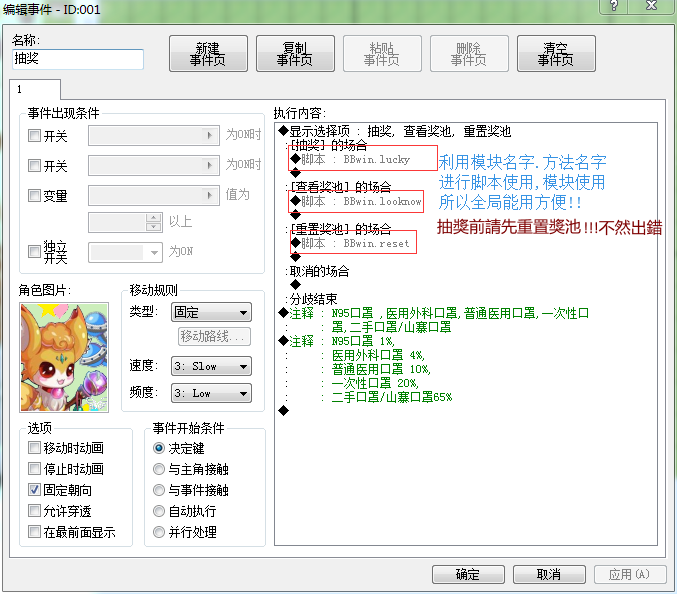The image size is (677, 594).
Task: Click the 应用(A) button
Action: [630, 574]
